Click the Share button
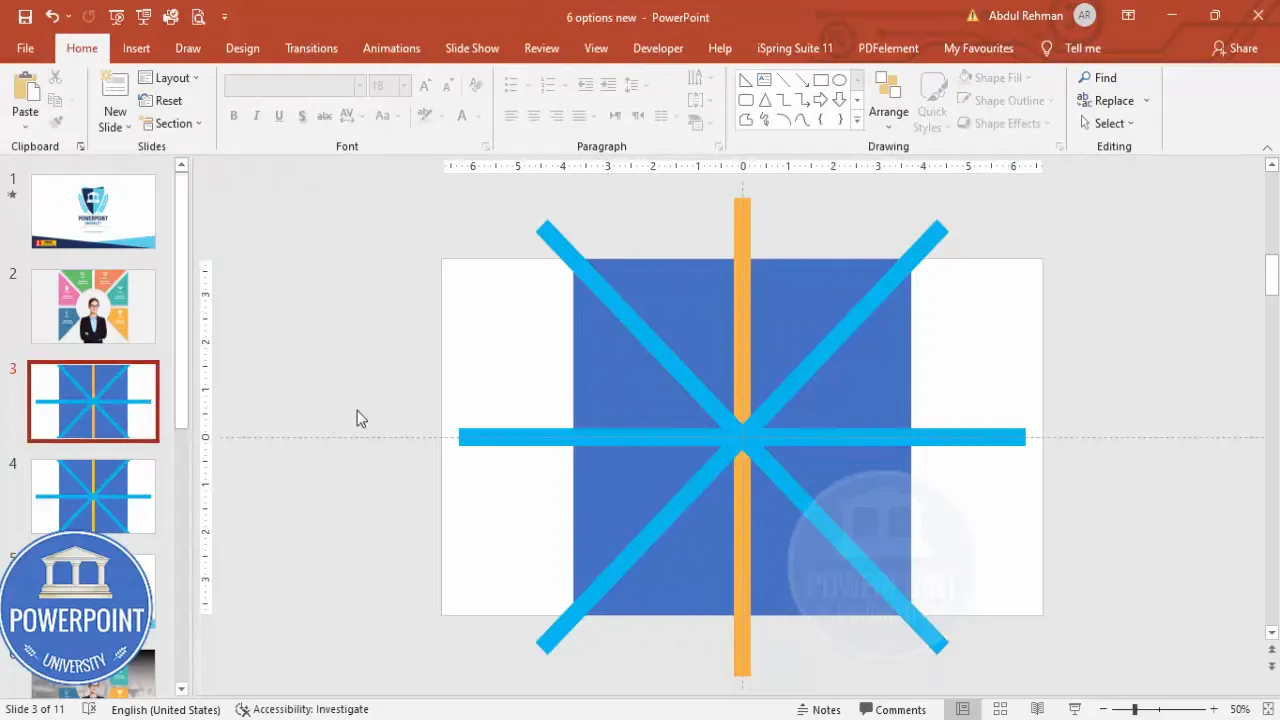Screen dimensions: 1280x720 coord(1235,48)
